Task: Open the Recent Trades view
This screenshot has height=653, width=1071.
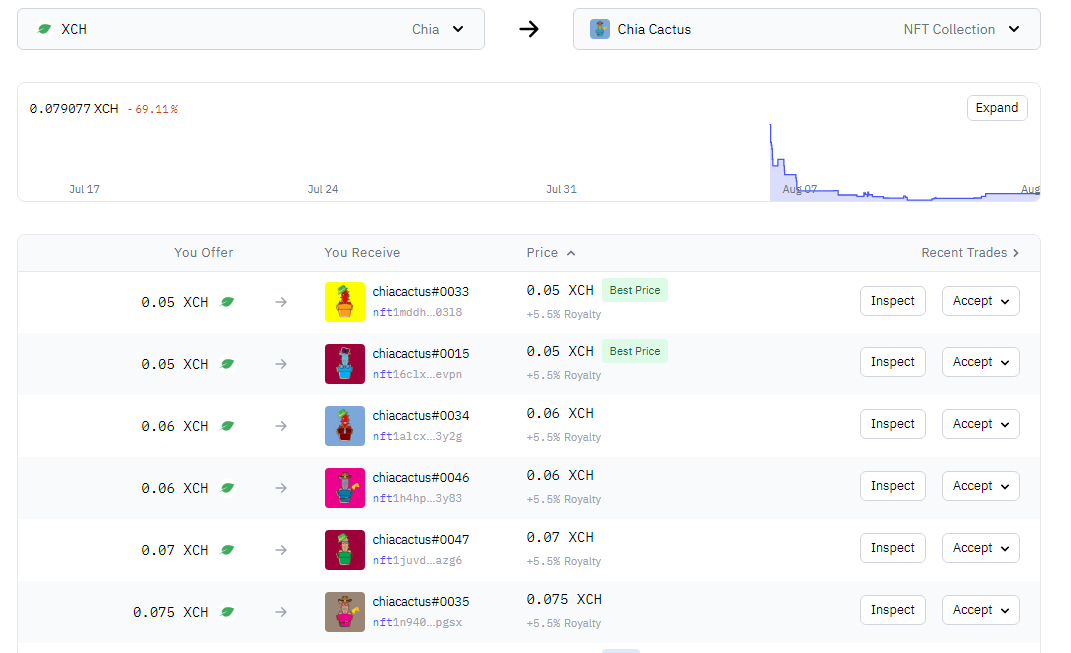Action: (970, 253)
